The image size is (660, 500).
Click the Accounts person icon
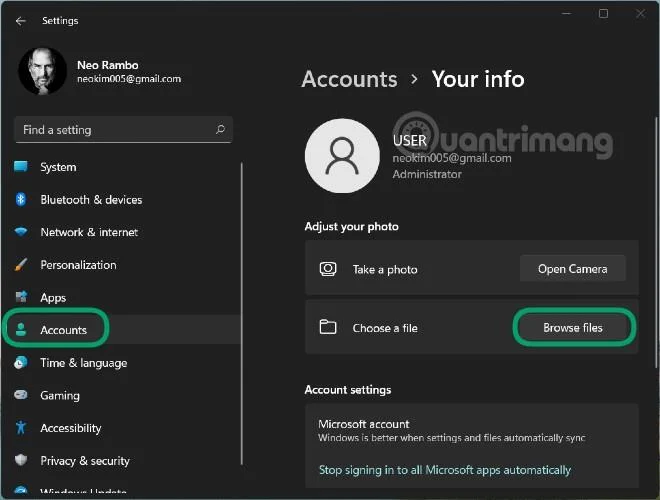tap(21, 329)
